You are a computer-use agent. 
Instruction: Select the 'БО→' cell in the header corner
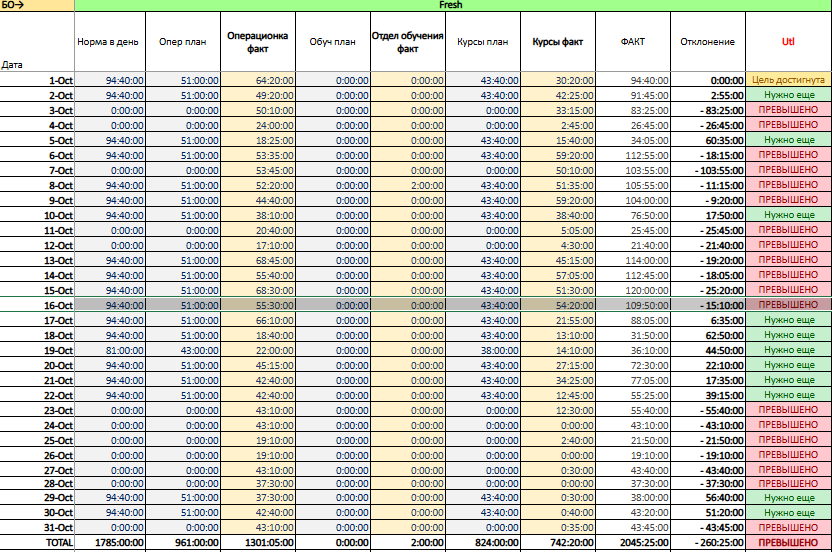click(x=37, y=5)
